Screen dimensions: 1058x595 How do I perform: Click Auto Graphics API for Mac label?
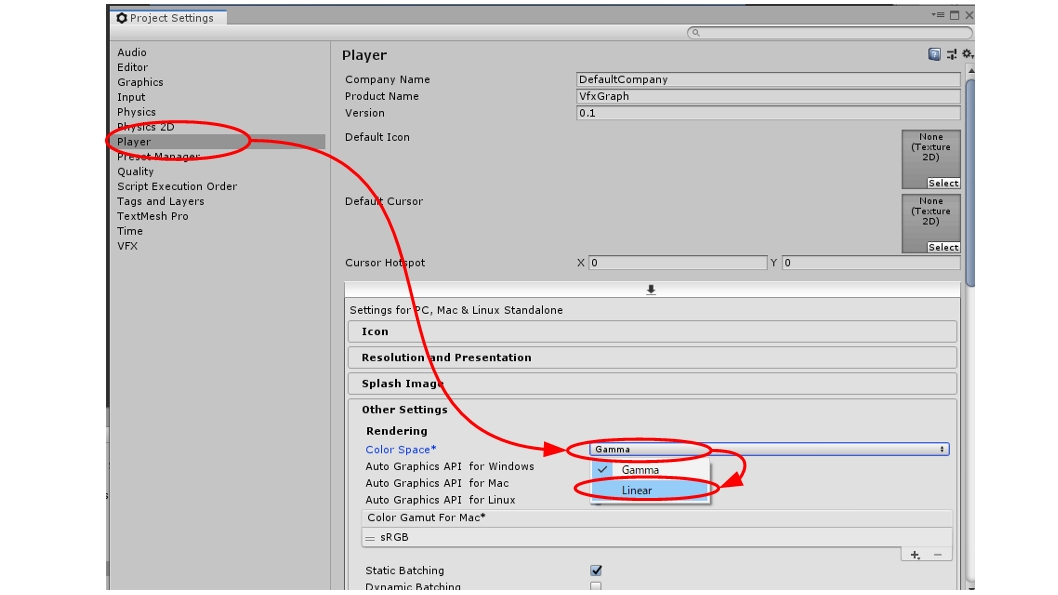coord(437,483)
